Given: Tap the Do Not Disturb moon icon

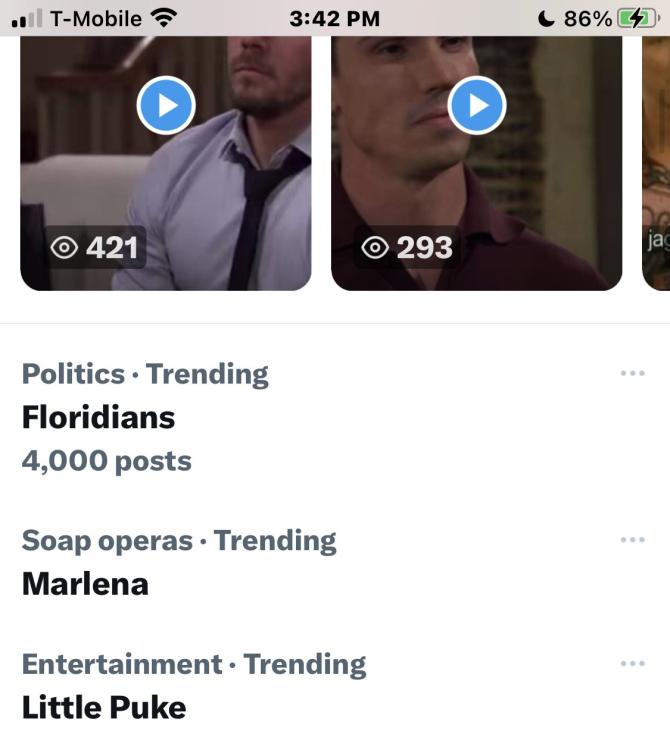Looking at the screenshot, I should (546, 18).
